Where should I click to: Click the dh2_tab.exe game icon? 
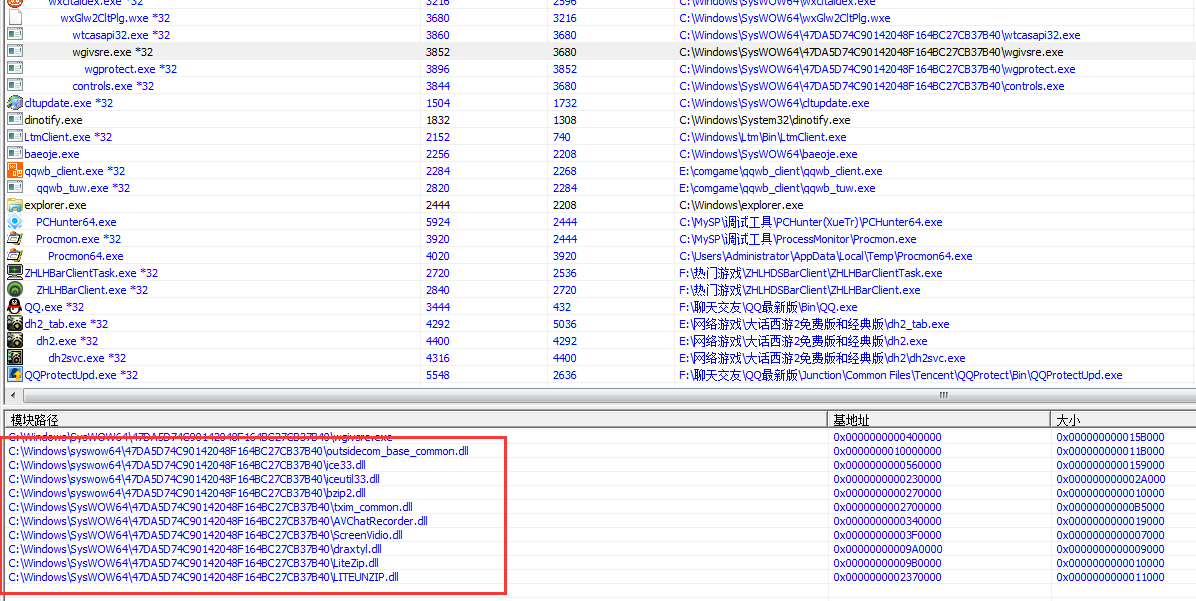coord(15,323)
